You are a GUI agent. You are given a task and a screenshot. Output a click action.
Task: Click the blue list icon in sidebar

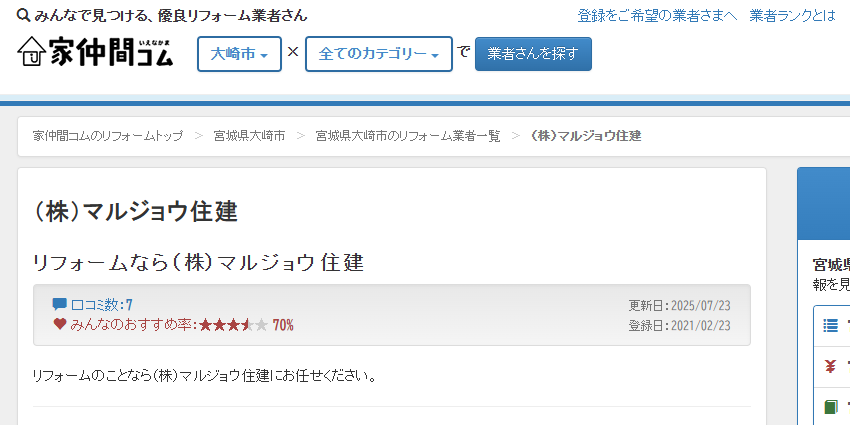coord(830,324)
